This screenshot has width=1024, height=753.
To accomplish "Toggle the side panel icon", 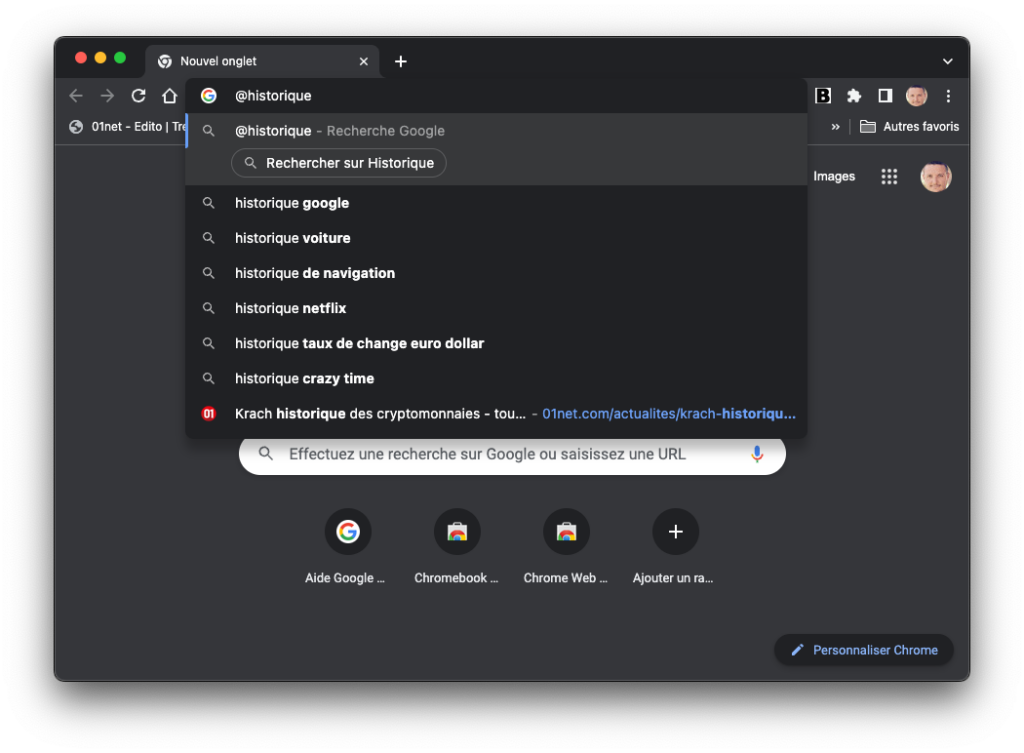I will (x=885, y=96).
